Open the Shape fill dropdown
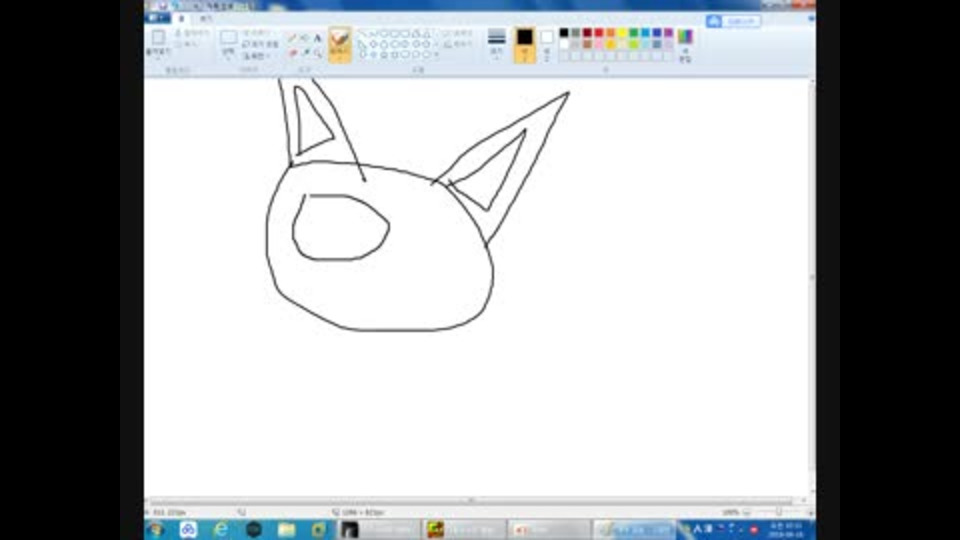The height and width of the screenshot is (540, 960). 457,45
